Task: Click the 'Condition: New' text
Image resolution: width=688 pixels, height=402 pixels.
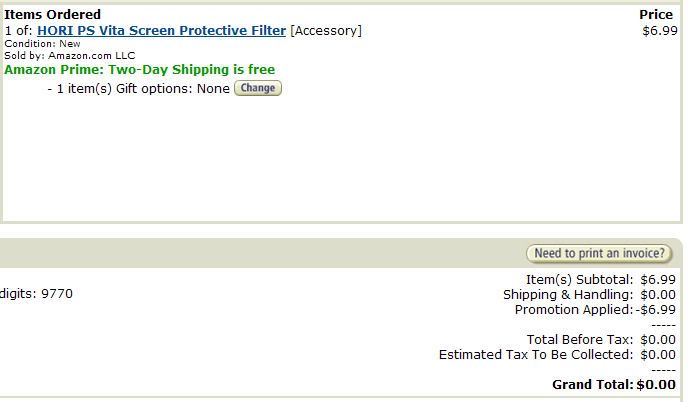Action: point(43,44)
